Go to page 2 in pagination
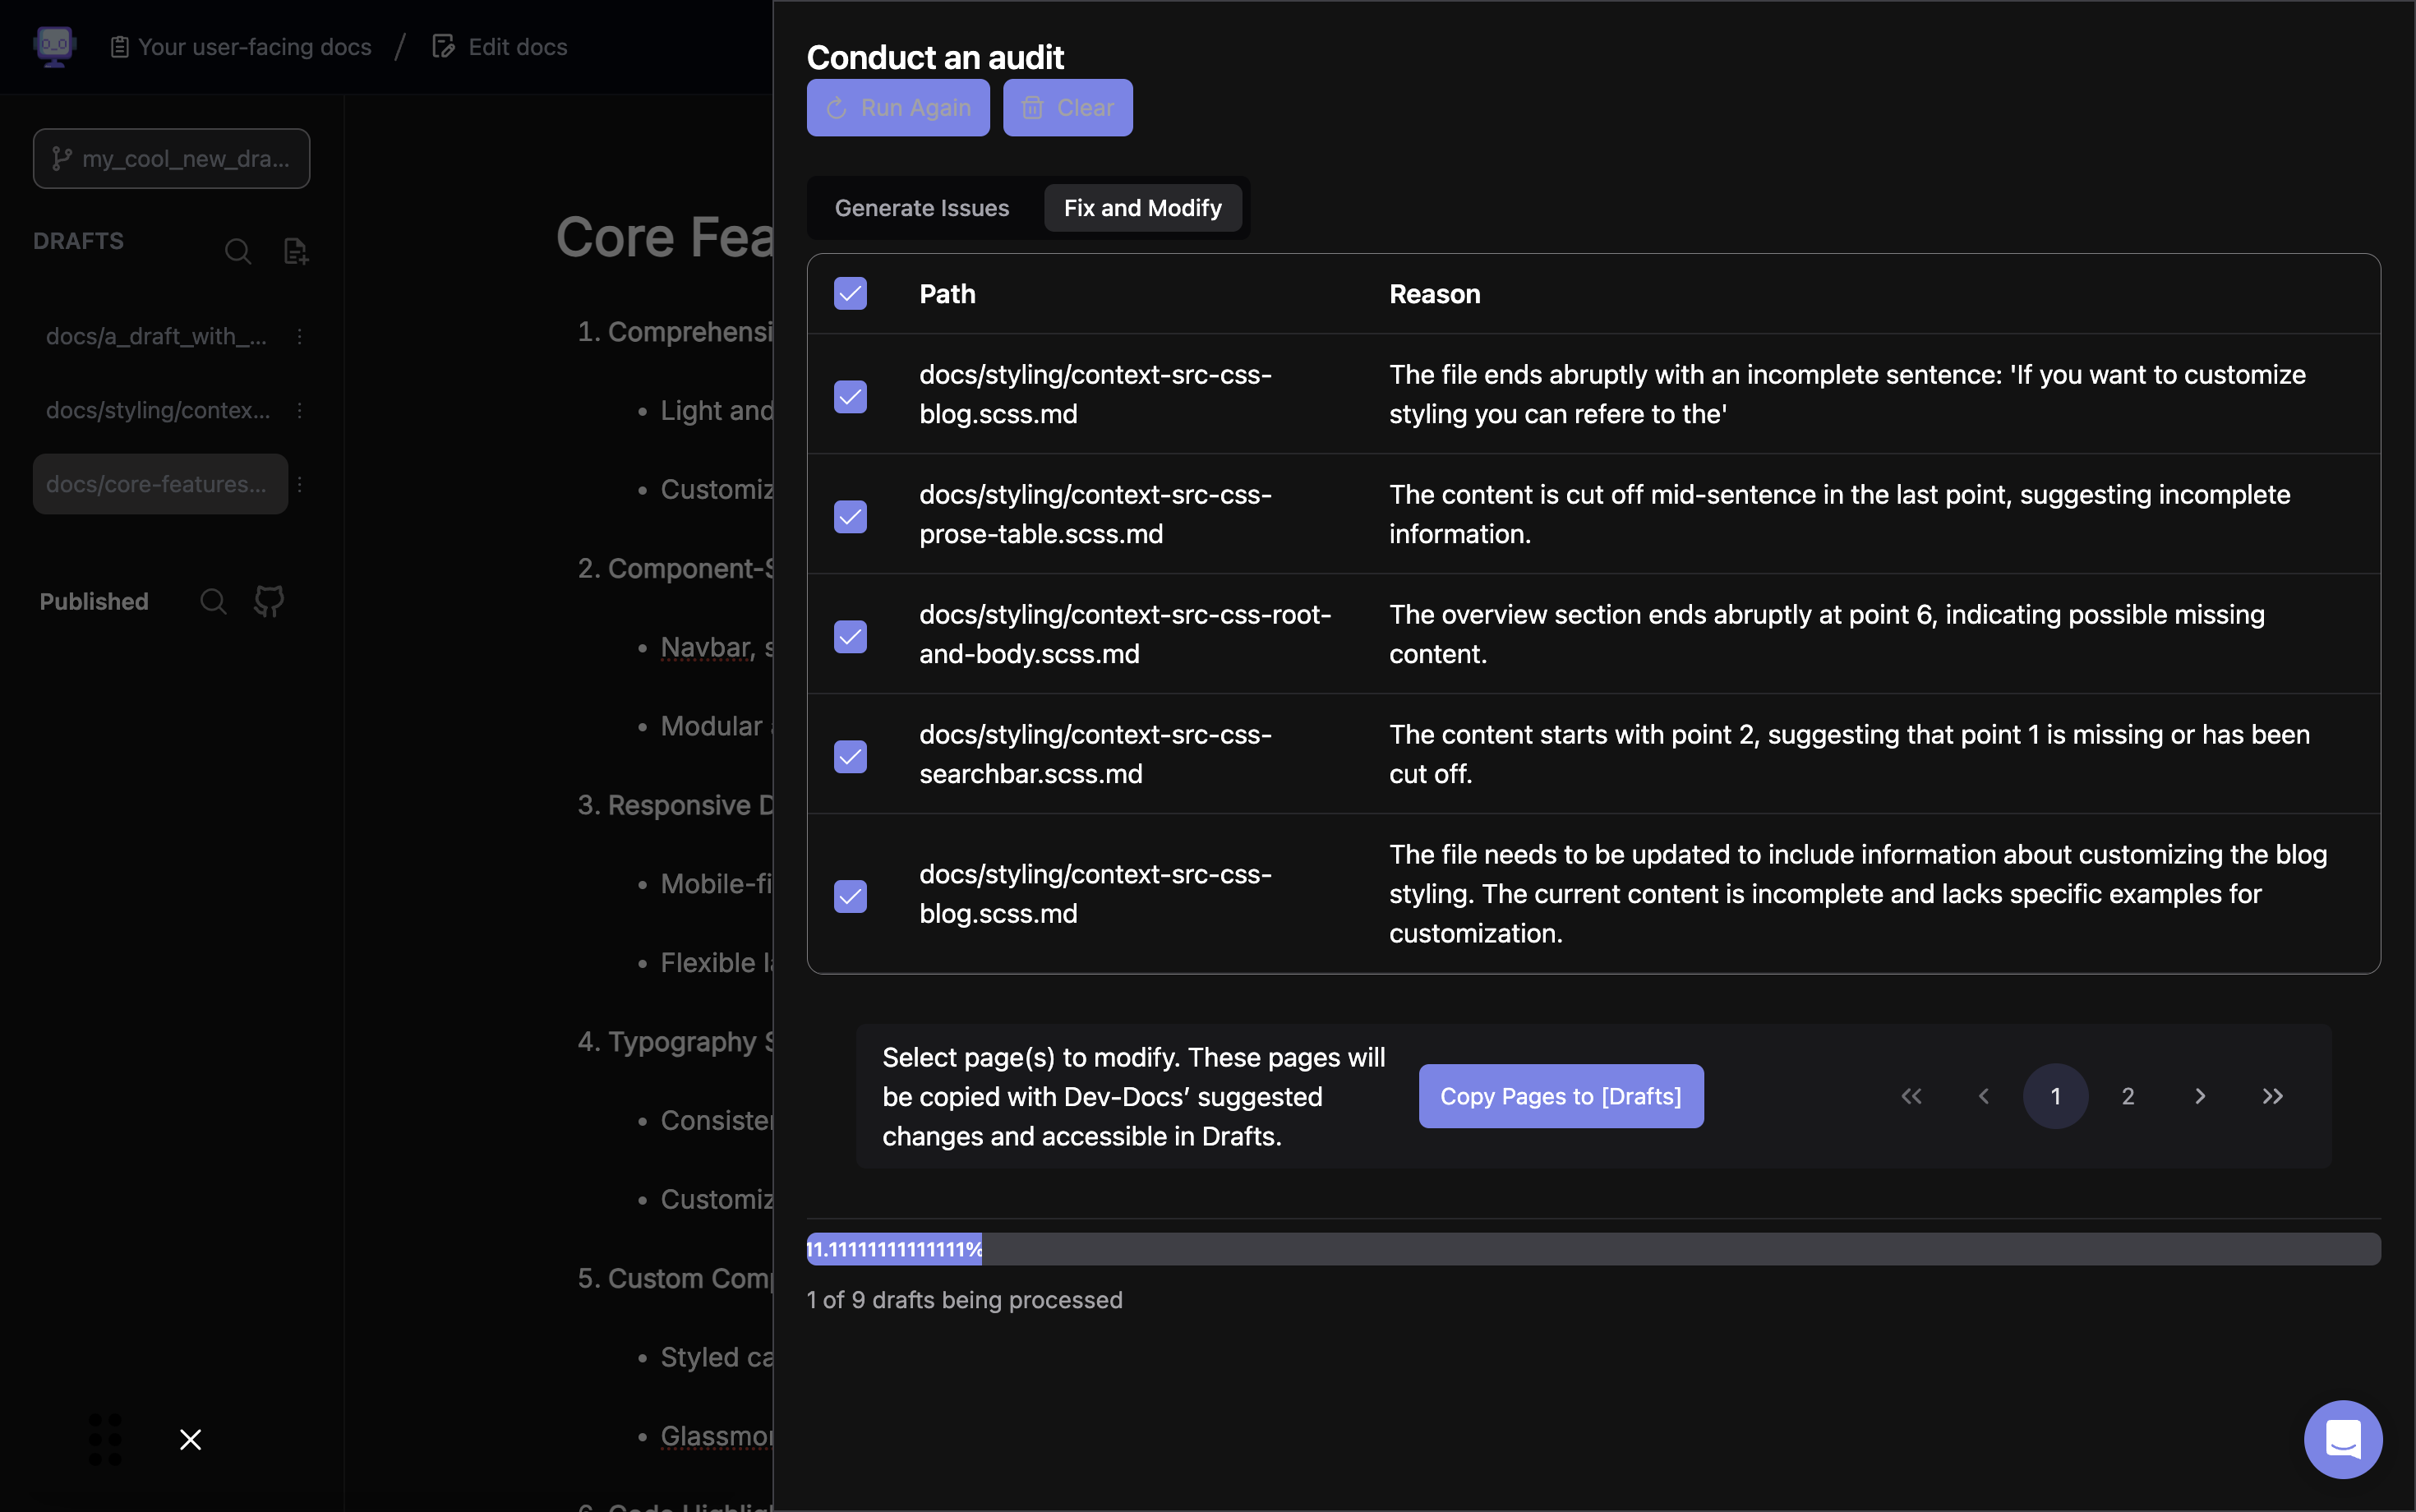The image size is (2416, 1512). tap(2128, 1096)
